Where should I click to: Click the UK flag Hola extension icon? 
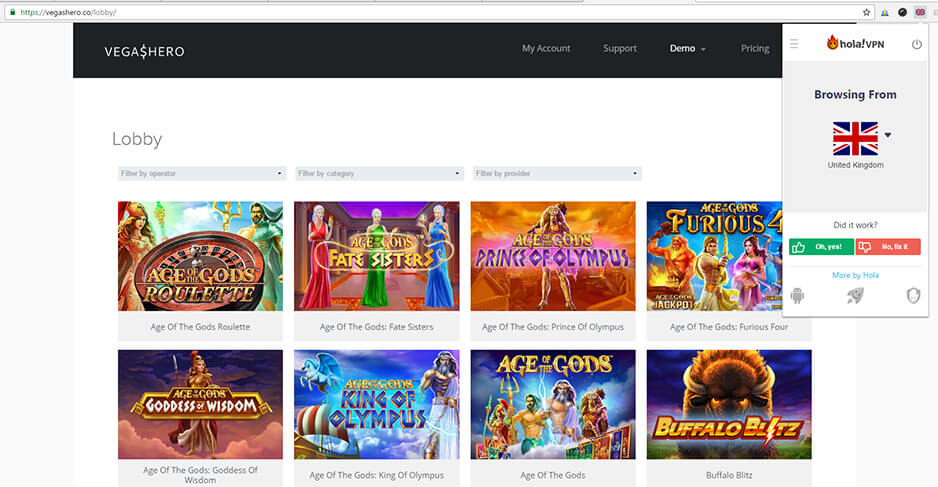point(920,12)
